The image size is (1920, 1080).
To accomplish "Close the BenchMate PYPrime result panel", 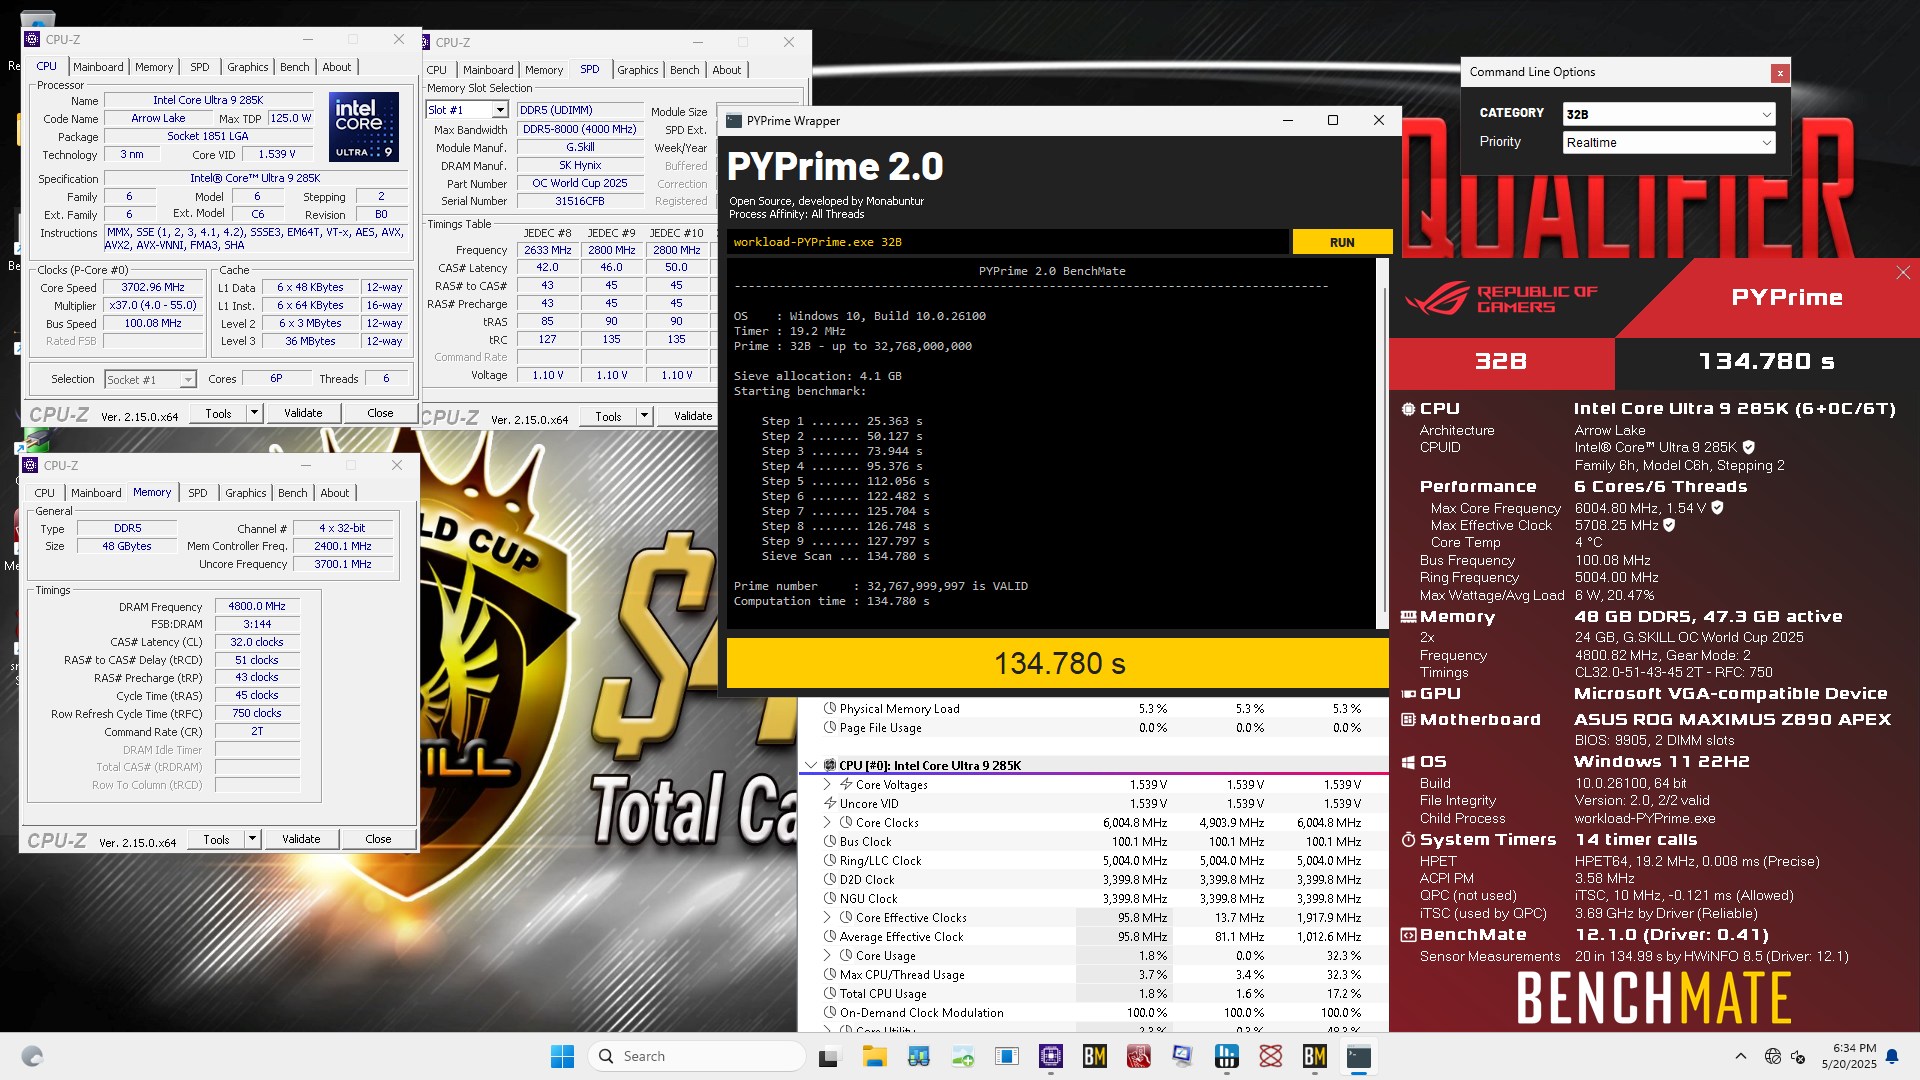I will (1902, 273).
